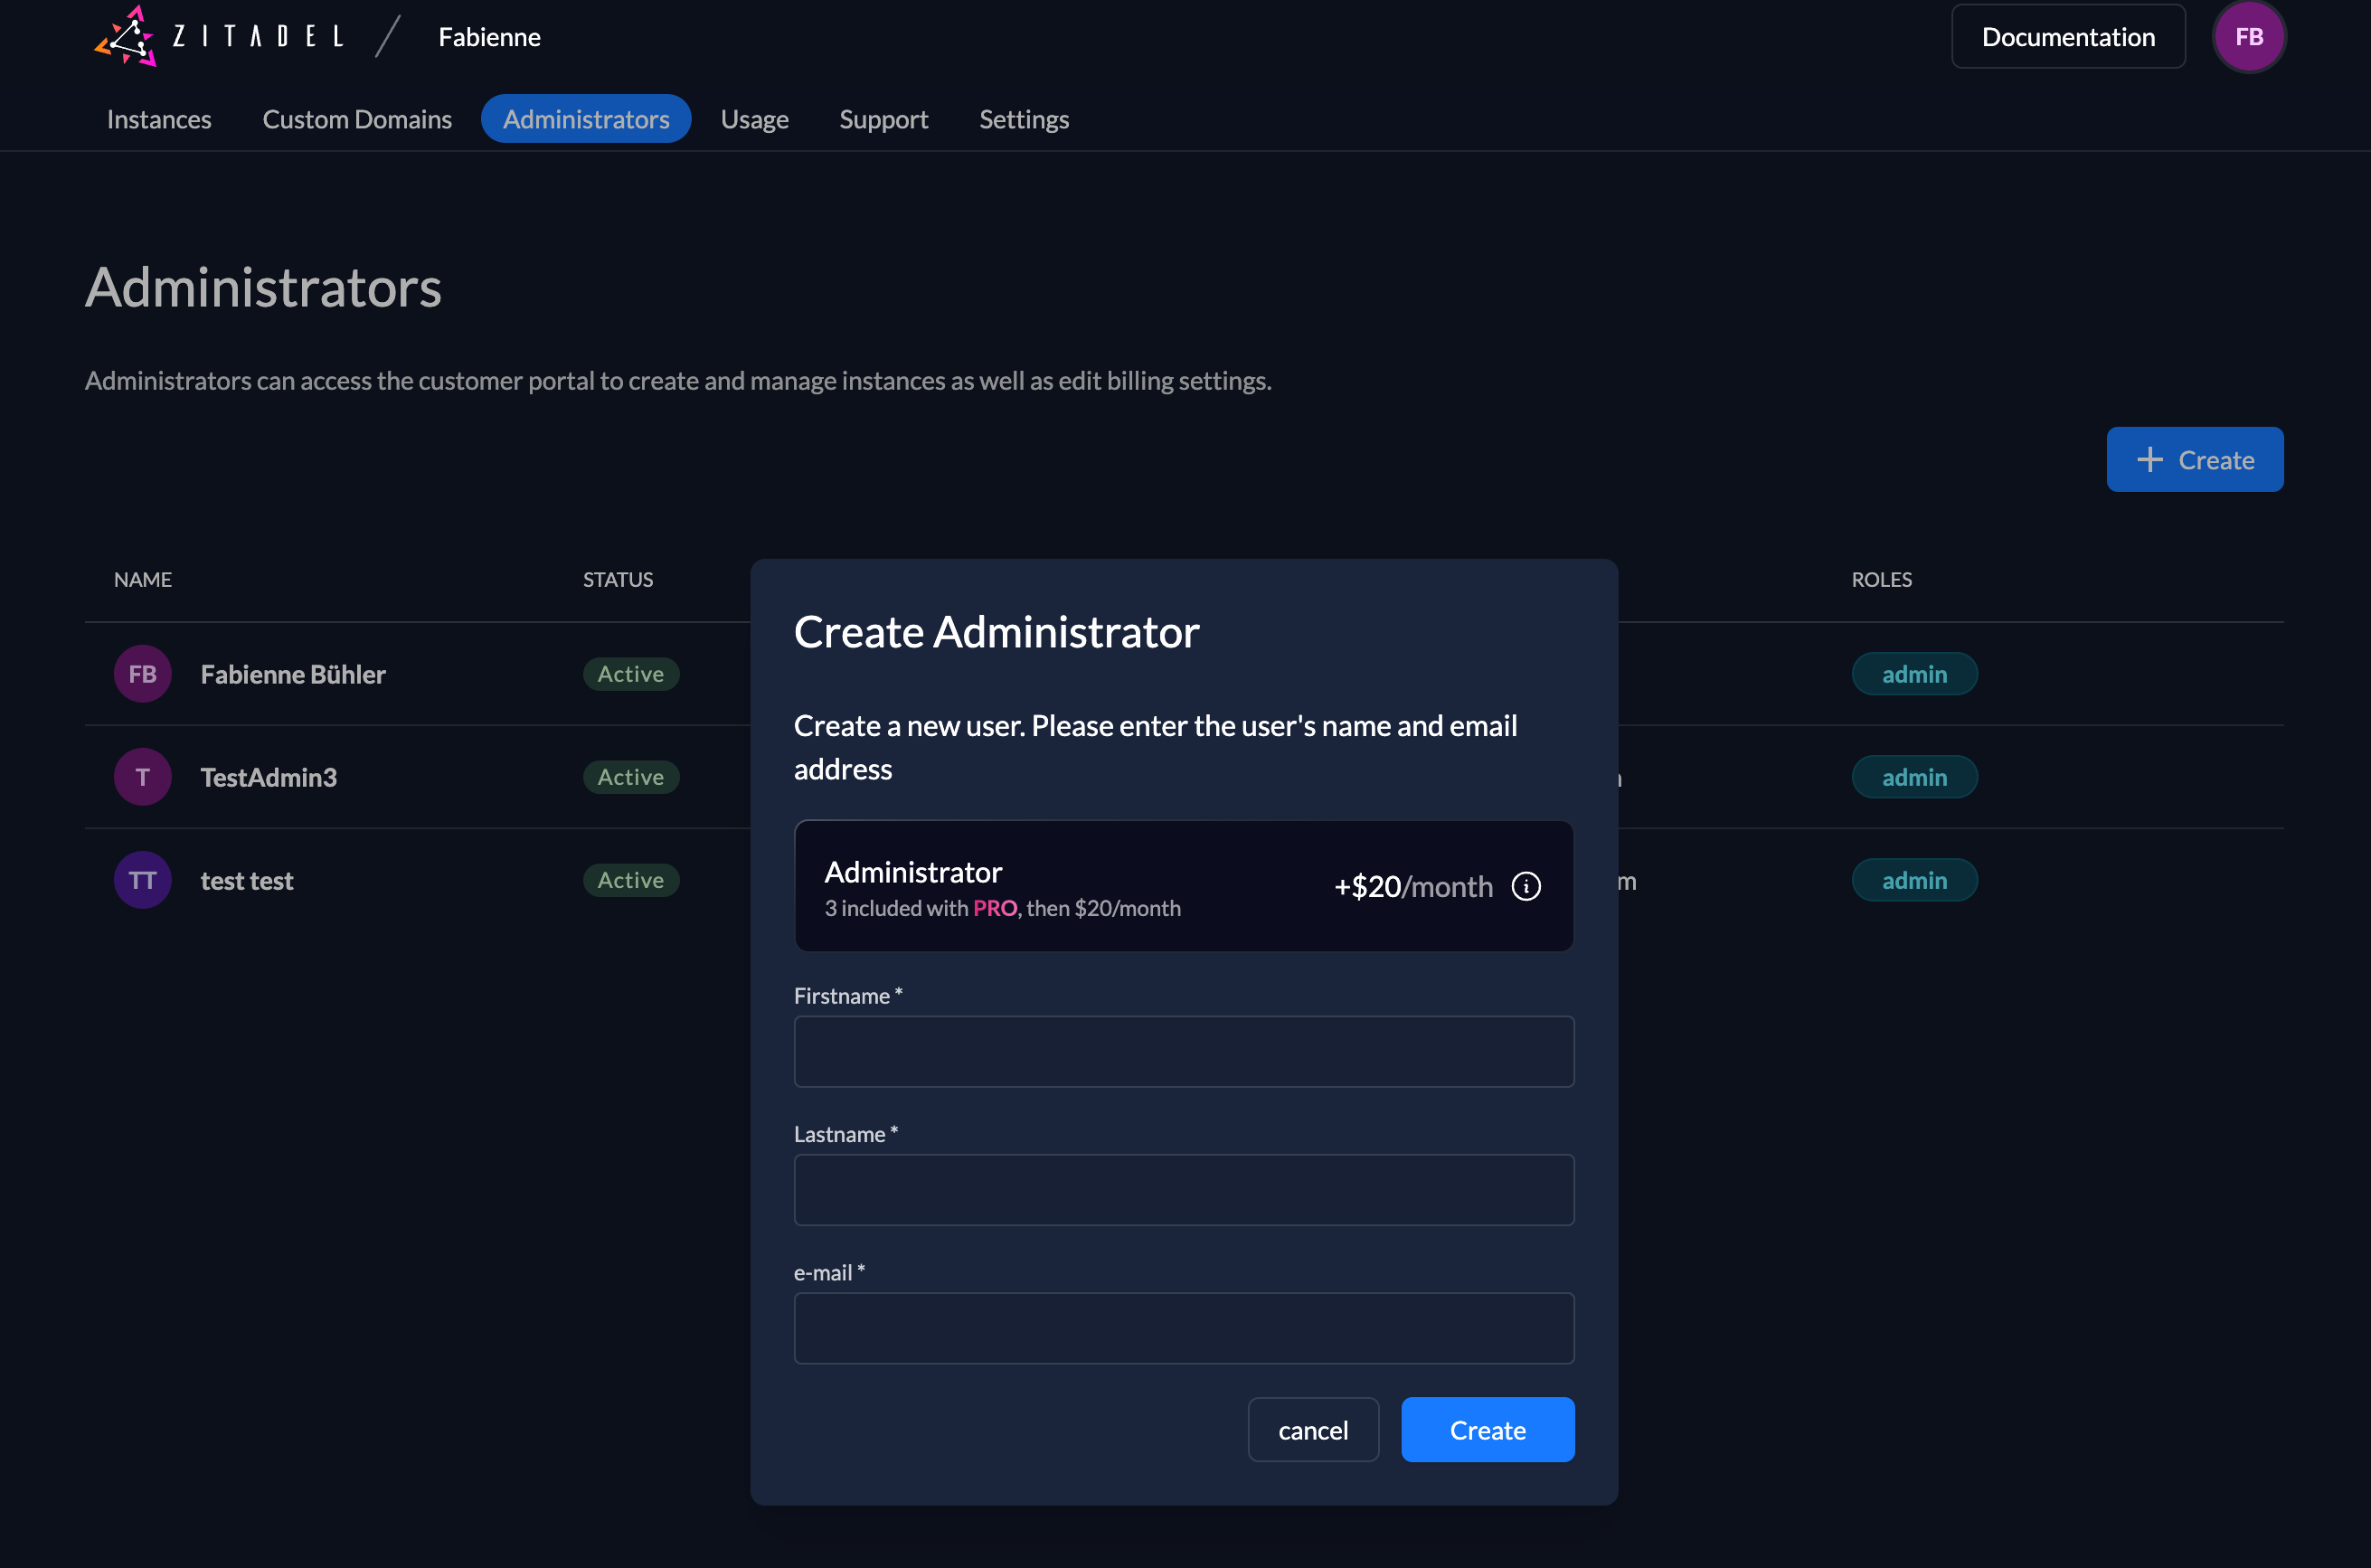Toggle Active status for TestAdmin3
Image resolution: width=2371 pixels, height=1568 pixels.
632,775
